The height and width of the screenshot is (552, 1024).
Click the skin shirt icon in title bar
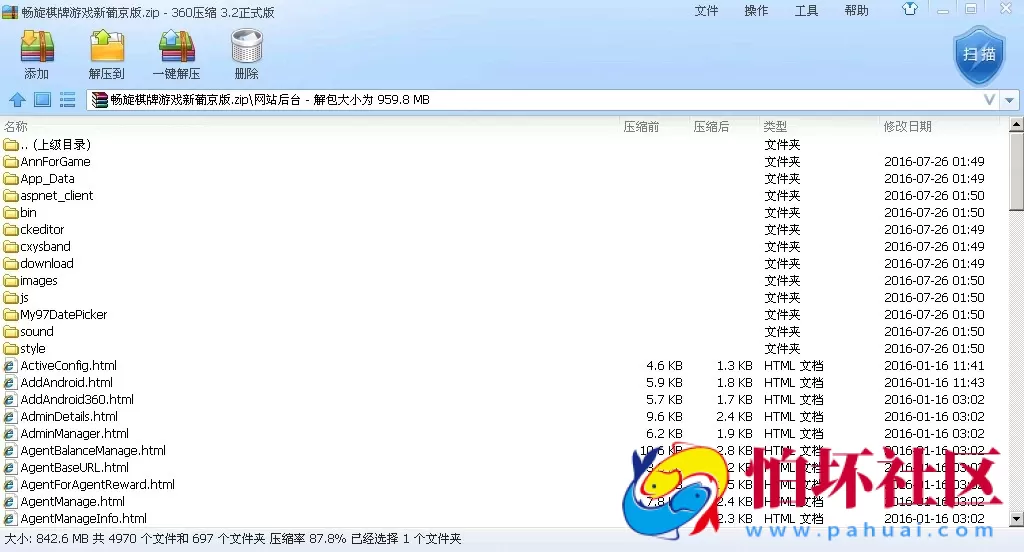[910, 9]
